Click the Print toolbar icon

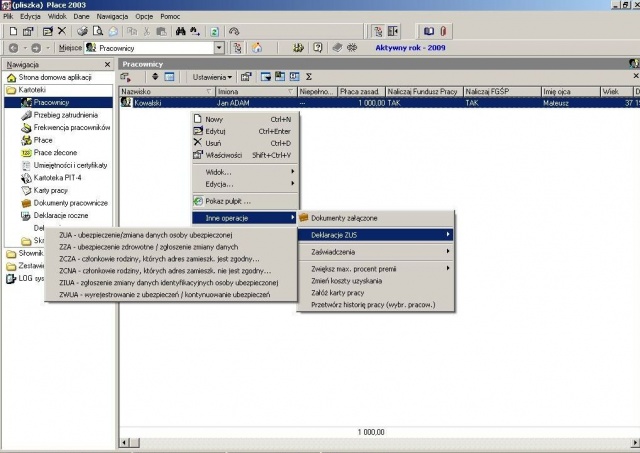[x=82, y=31]
